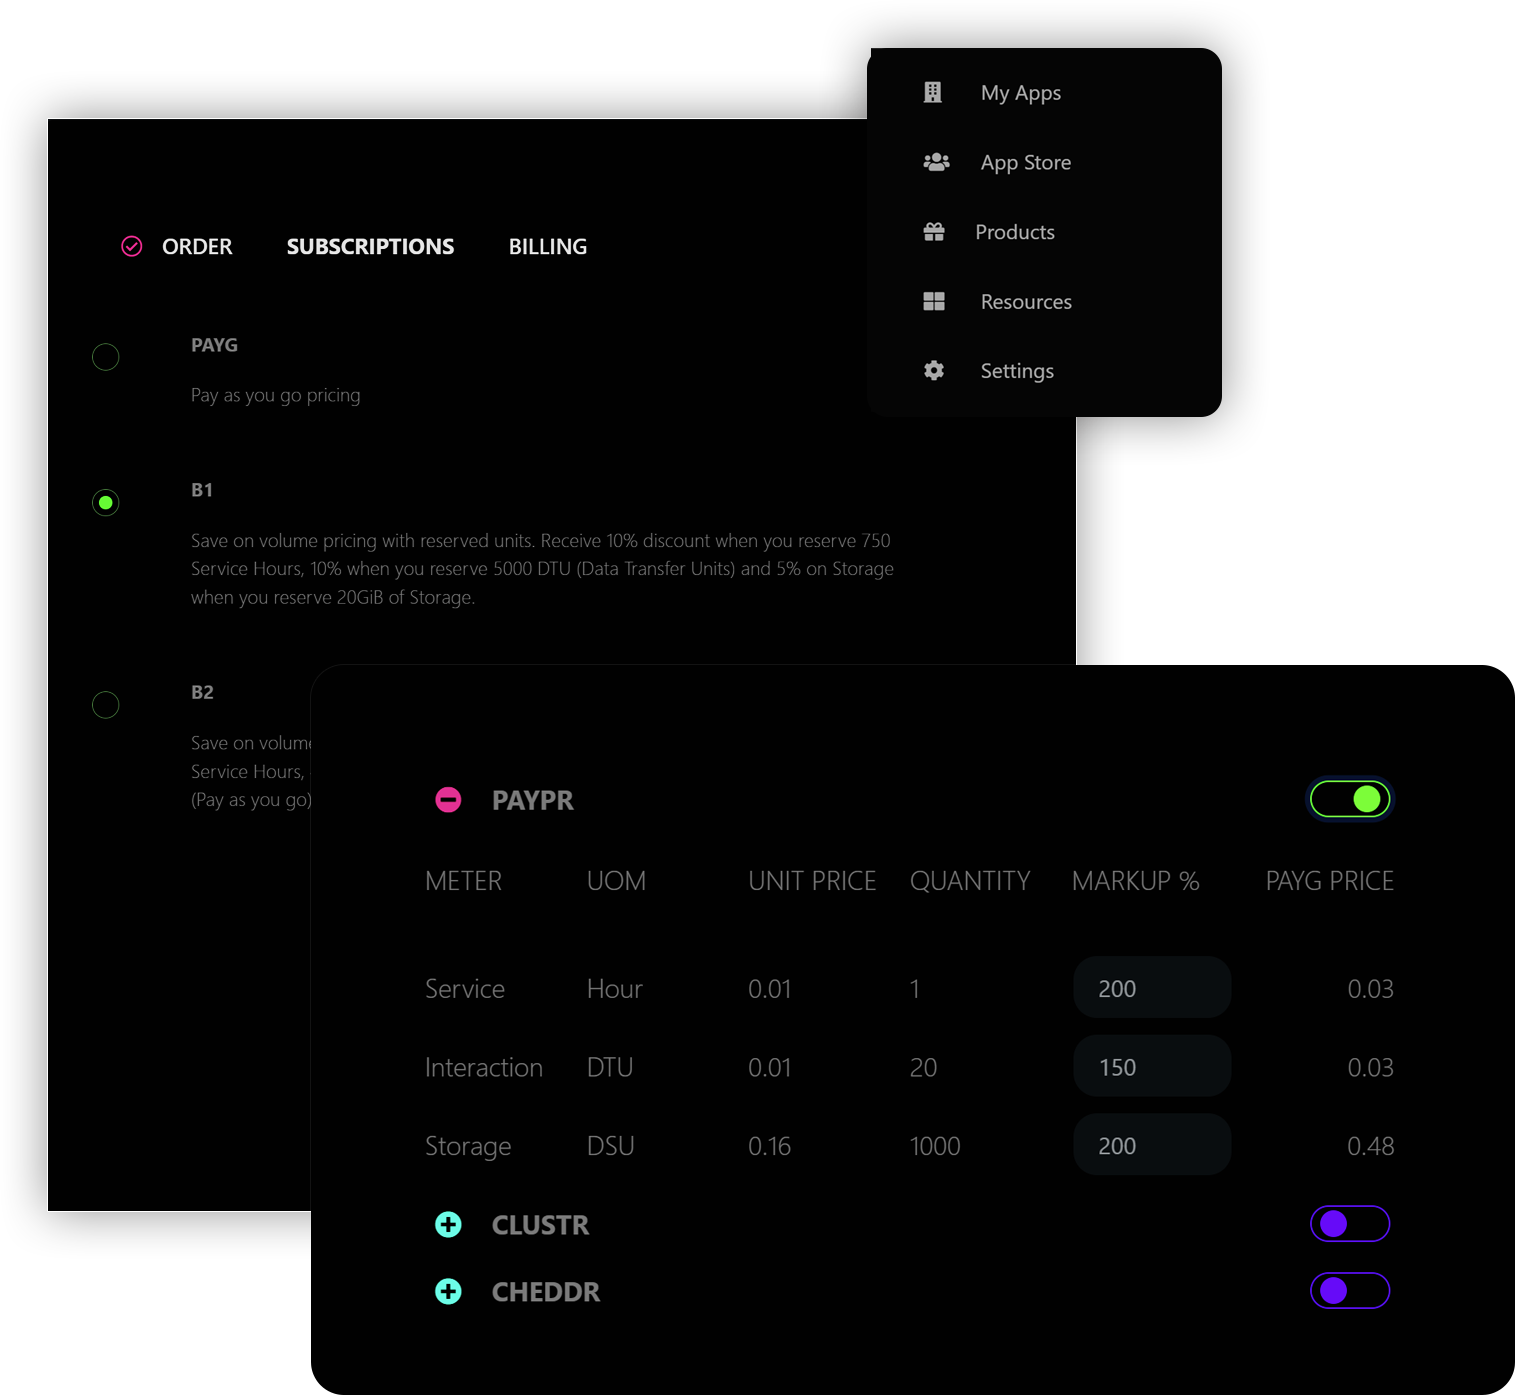Click the MARKUP % column header
This screenshot has height=1396, width=1516.
(1135, 881)
